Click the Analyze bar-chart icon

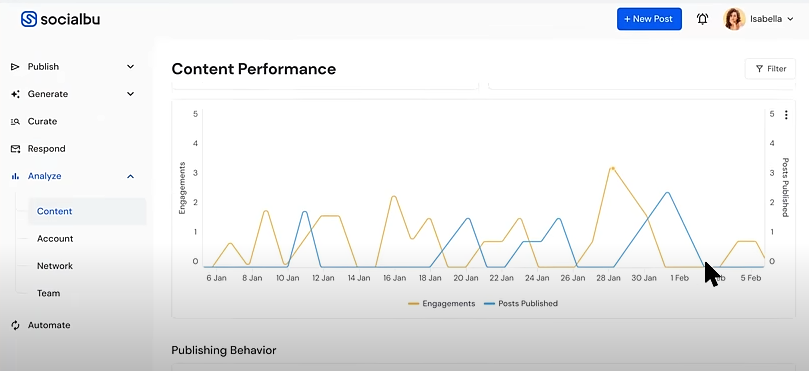15,176
